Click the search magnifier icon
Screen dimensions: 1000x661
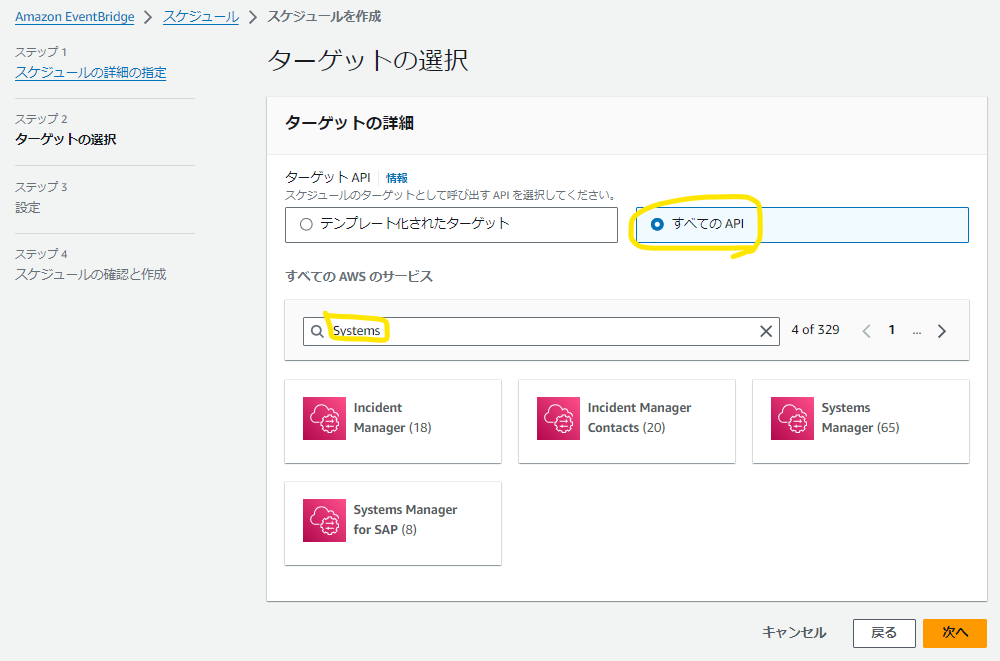click(x=317, y=331)
